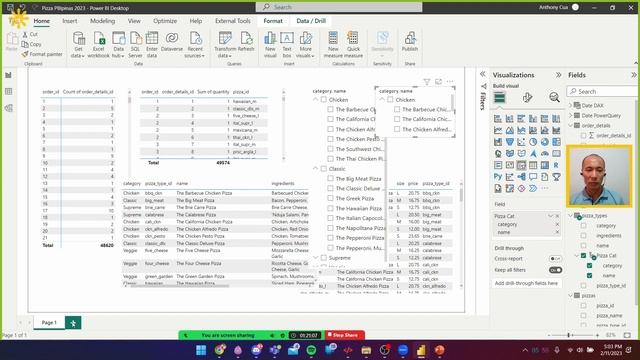Open the Enter data dialog
Image resolution: width=640 pixels, height=360 pixels.
pos(152,45)
